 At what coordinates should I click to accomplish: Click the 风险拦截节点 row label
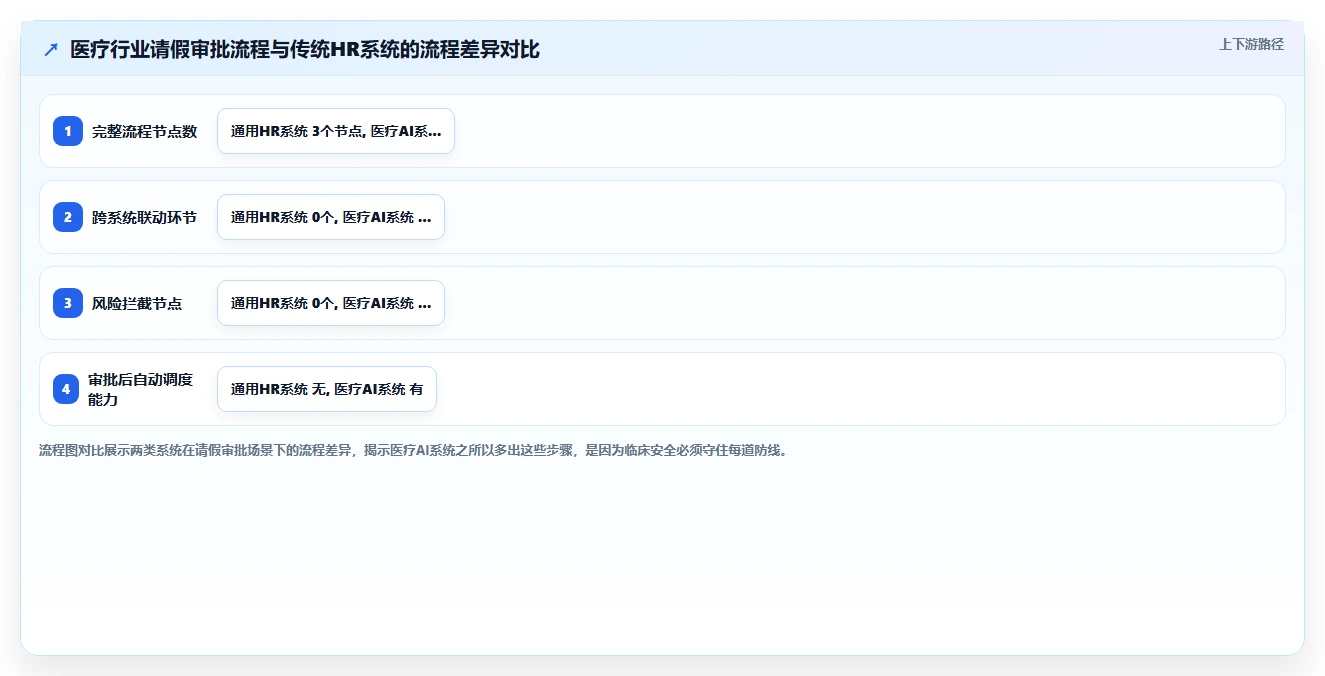click(137, 303)
